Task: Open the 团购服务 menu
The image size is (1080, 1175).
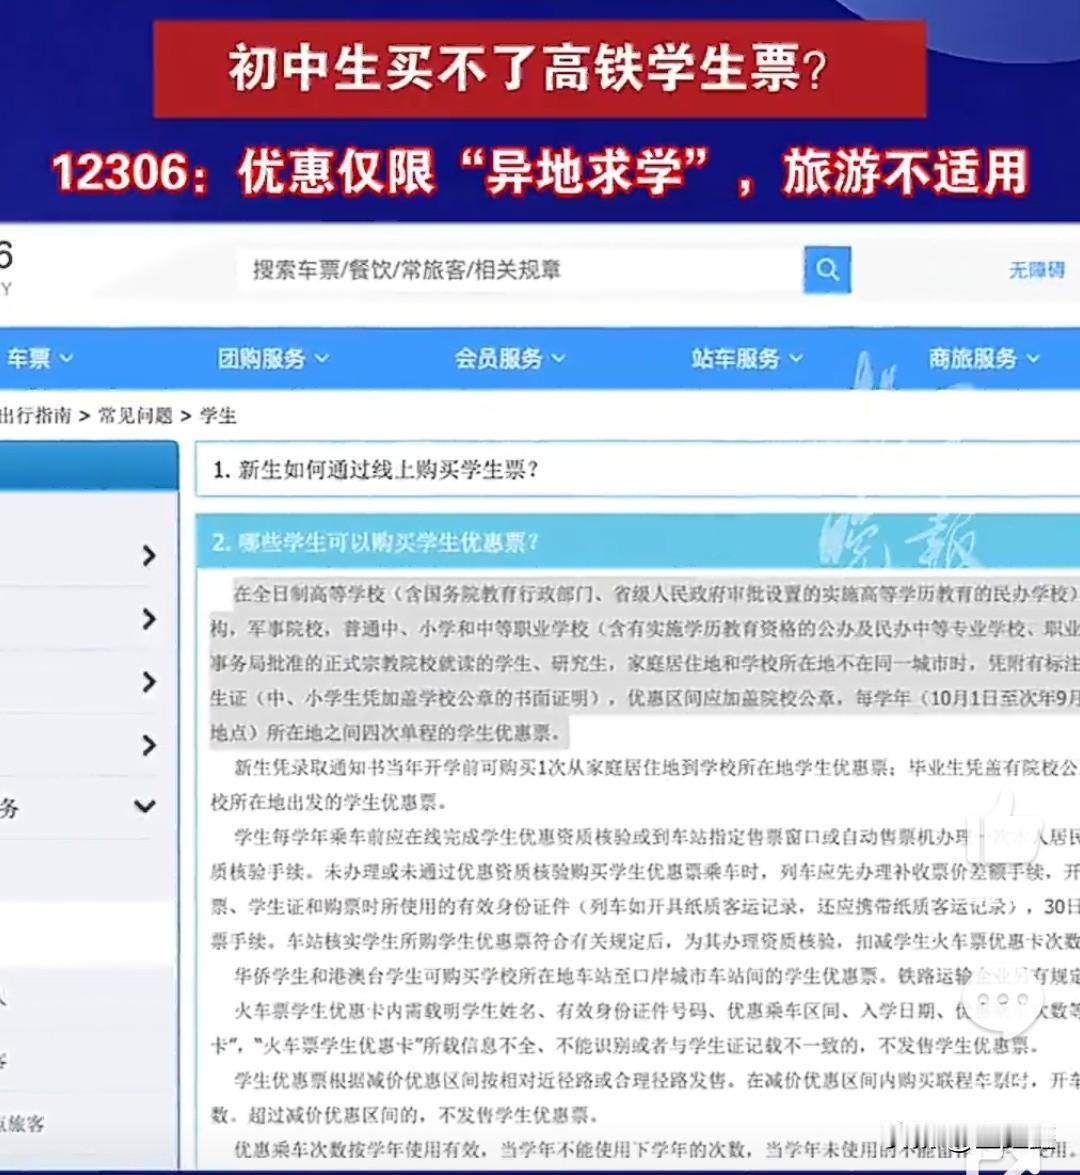Action: [273, 358]
